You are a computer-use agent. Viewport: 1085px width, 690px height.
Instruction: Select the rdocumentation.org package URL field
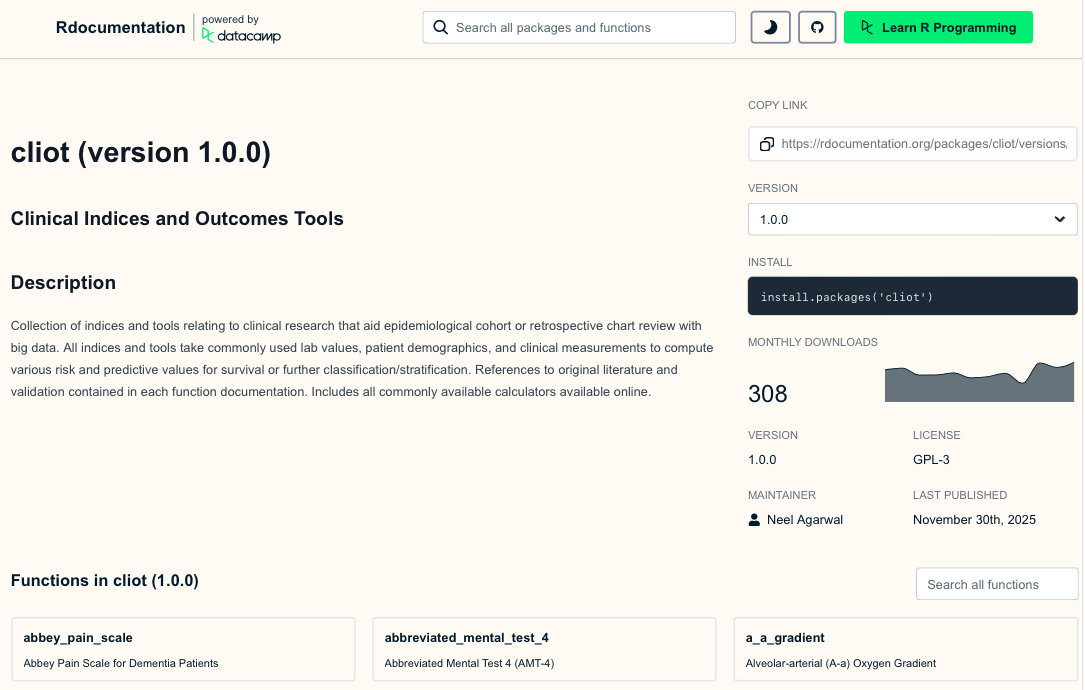[x=924, y=144]
